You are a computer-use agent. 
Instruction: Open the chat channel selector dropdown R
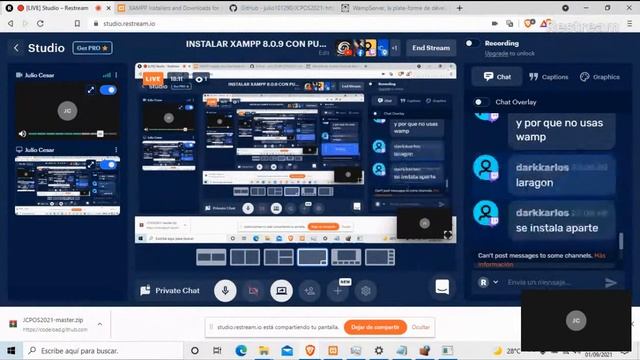pyautogui.click(x=488, y=282)
